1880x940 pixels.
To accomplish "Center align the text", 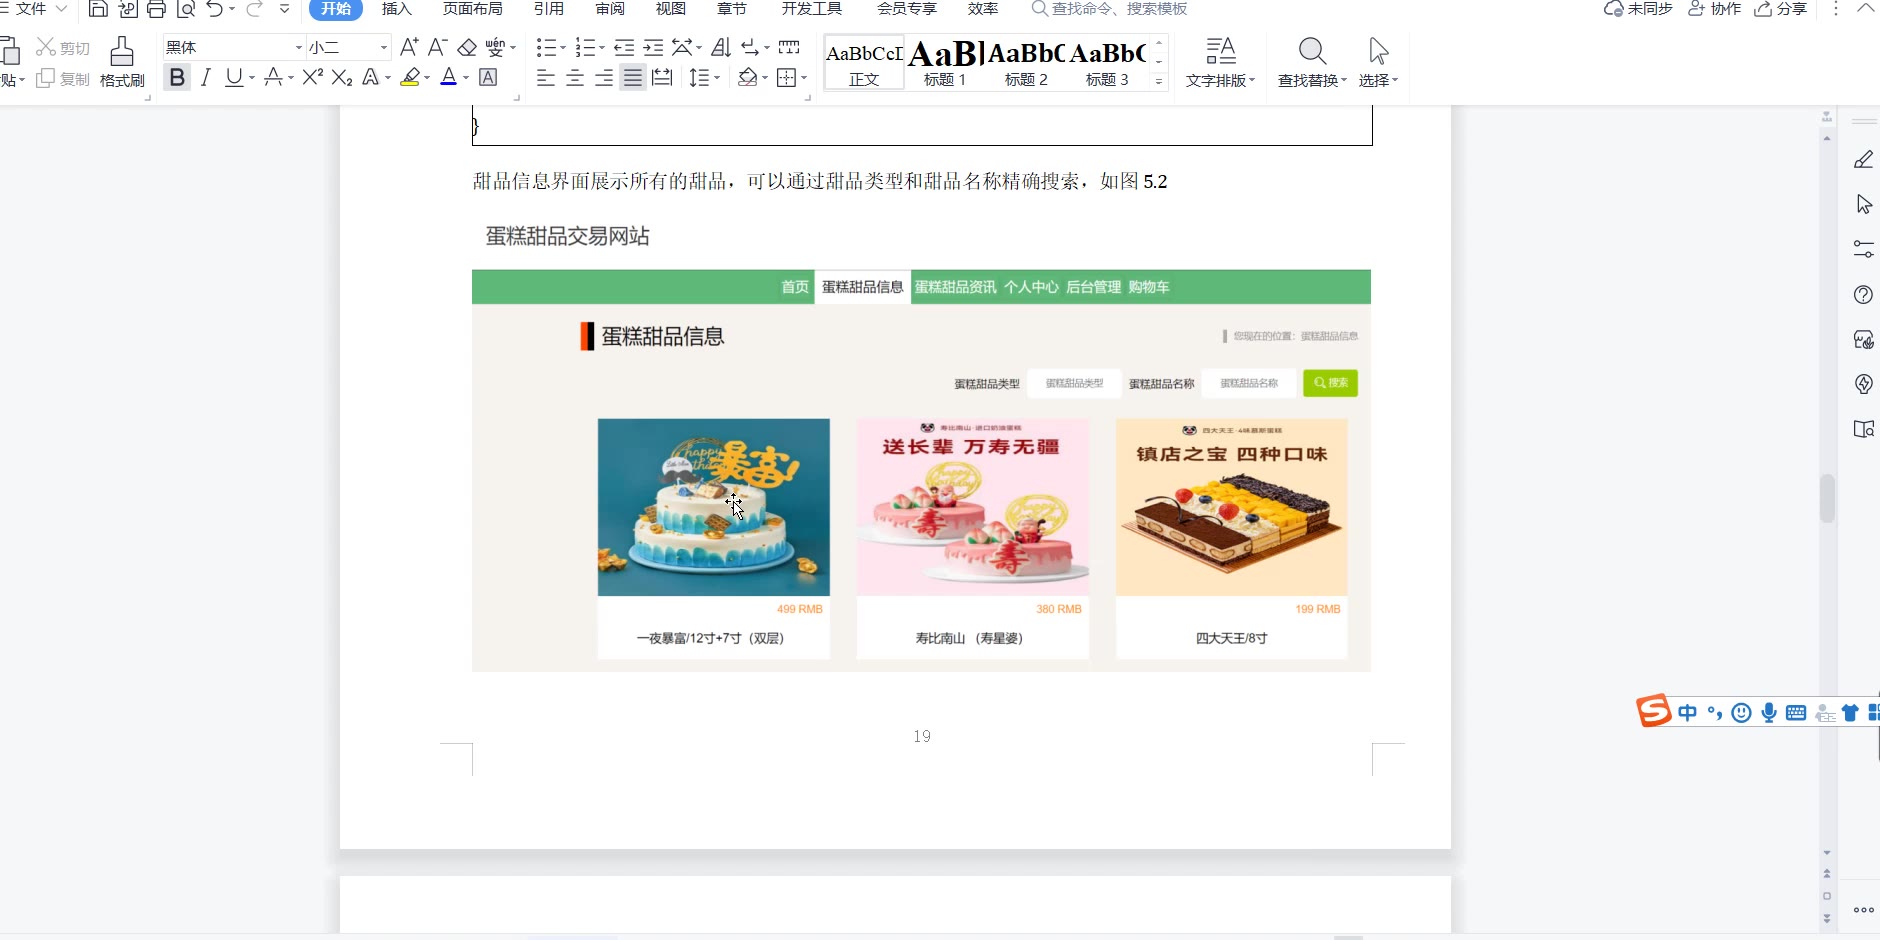I will [575, 78].
